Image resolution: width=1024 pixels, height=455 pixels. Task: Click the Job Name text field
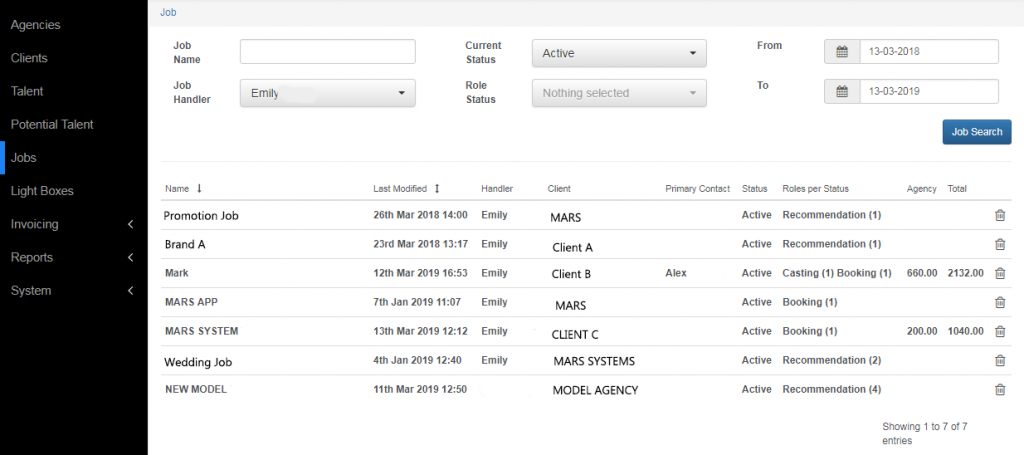click(327, 52)
